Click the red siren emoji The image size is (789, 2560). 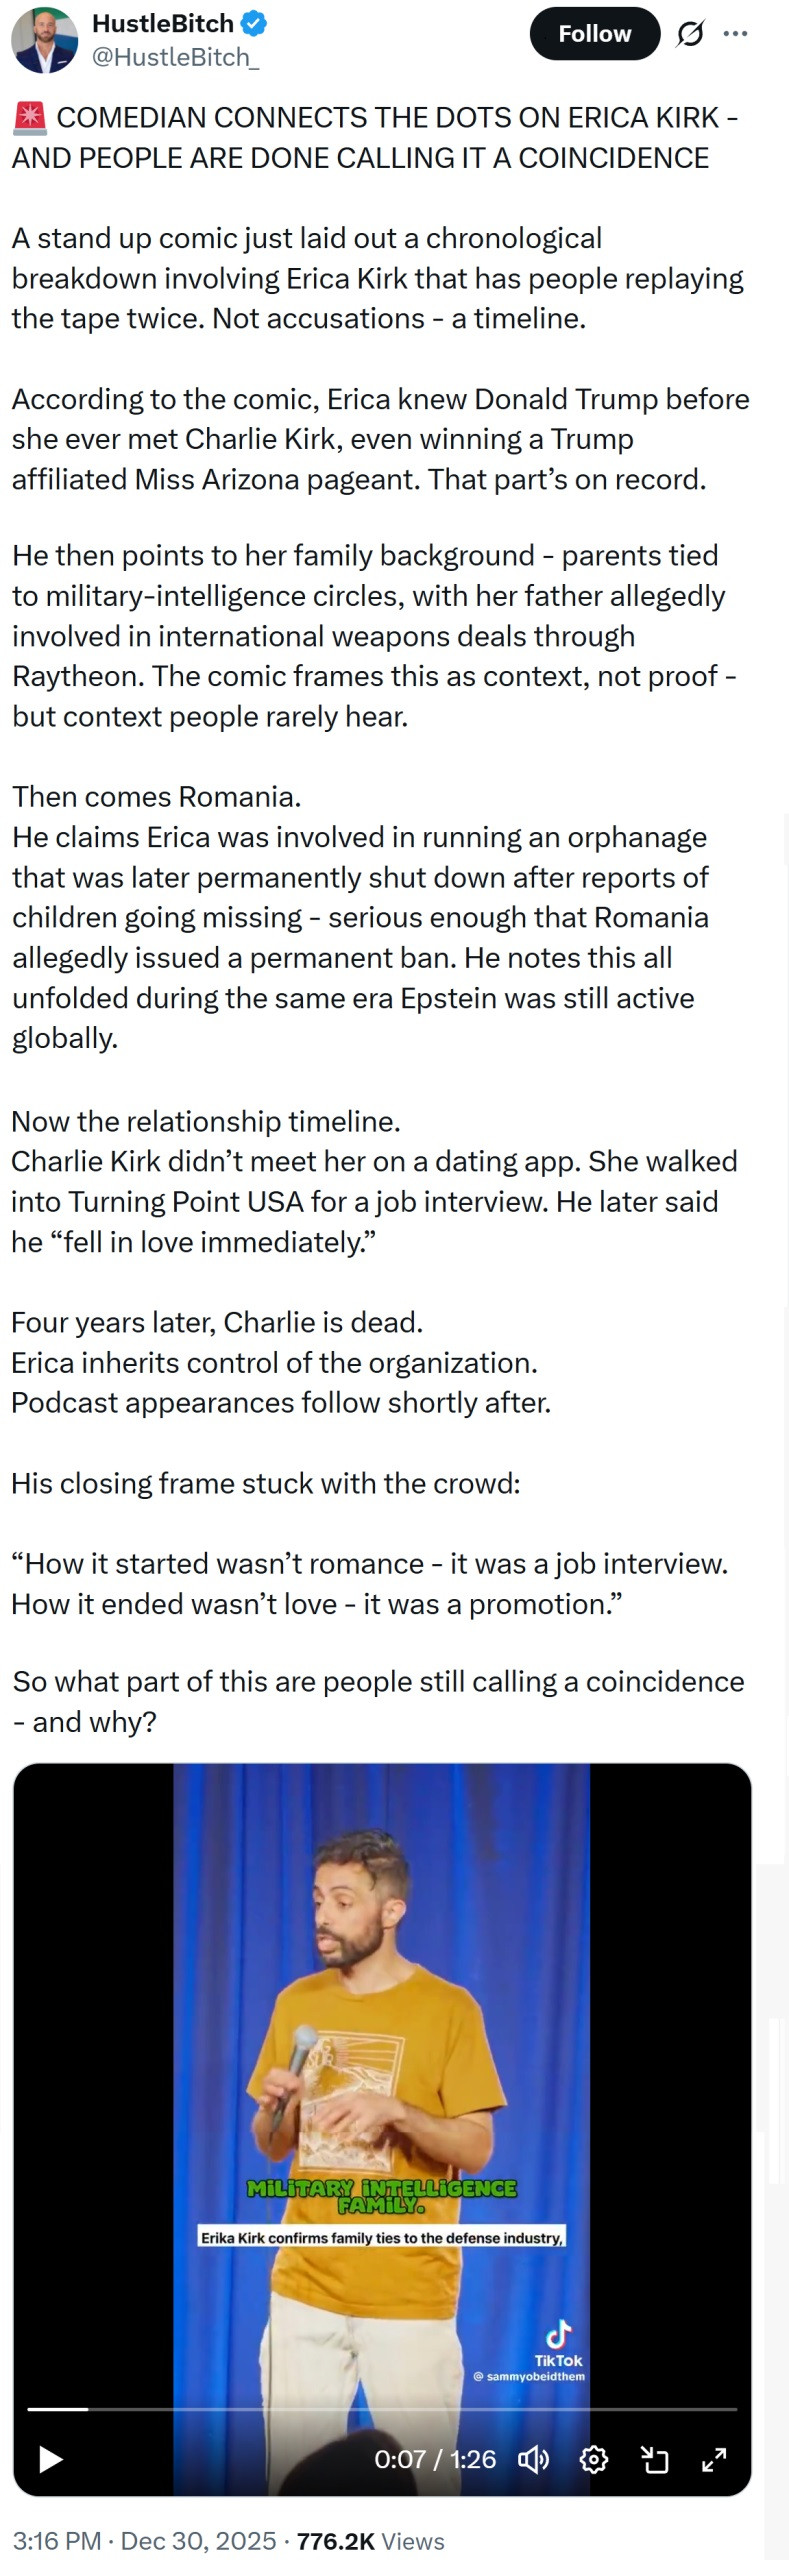pos(29,118)
